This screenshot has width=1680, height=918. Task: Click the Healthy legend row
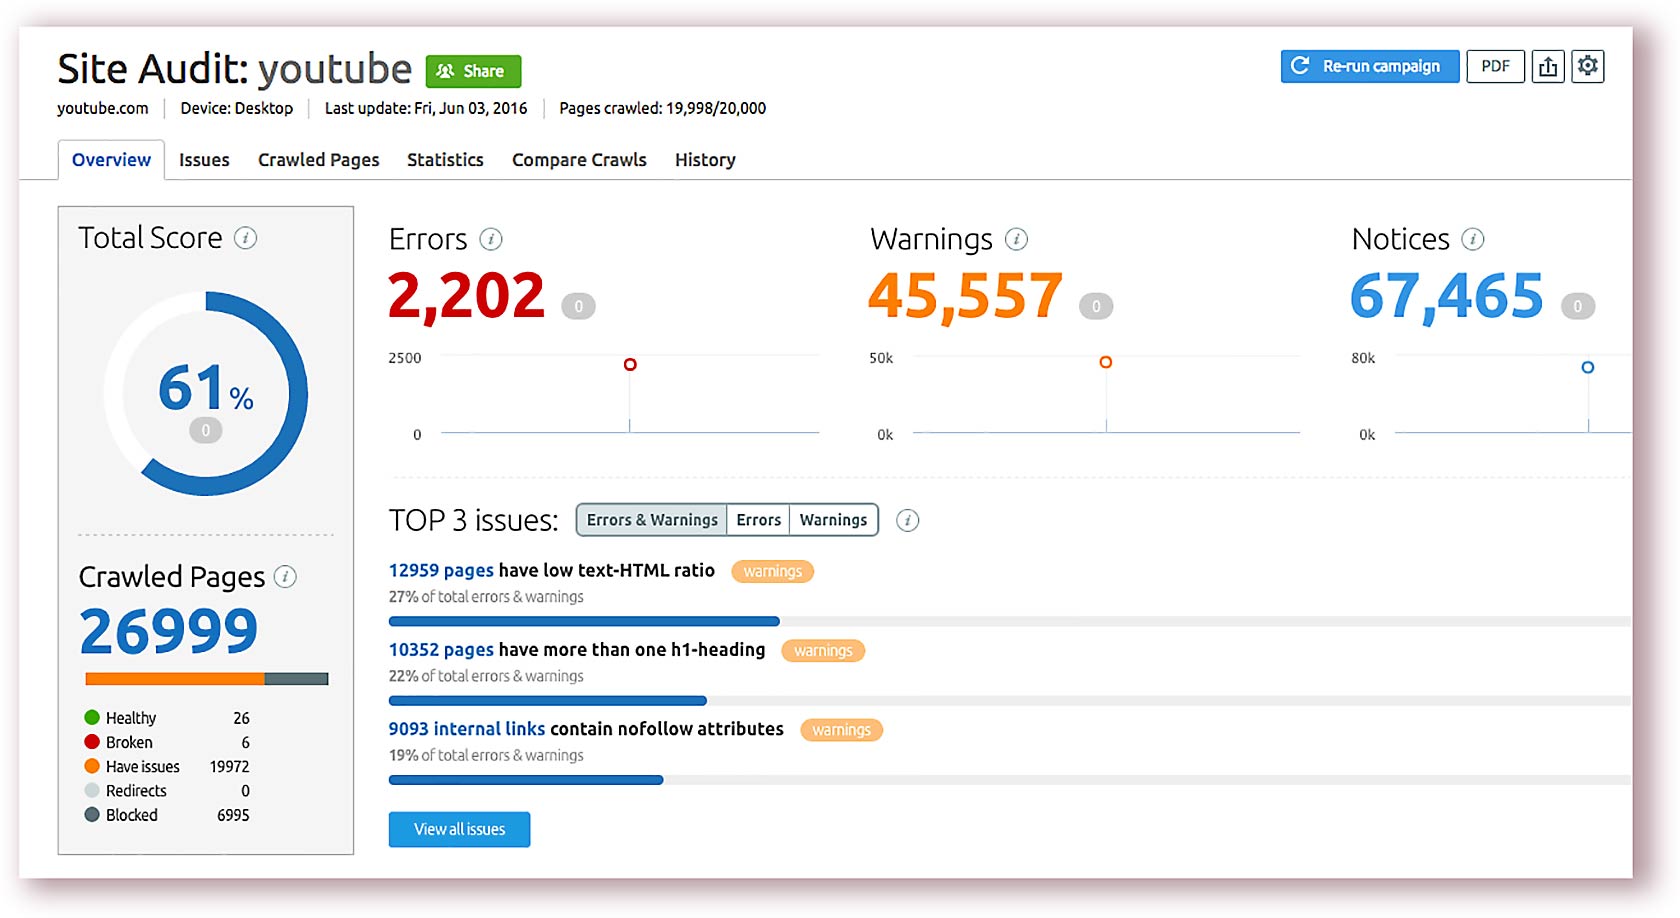tap(167, 718)
